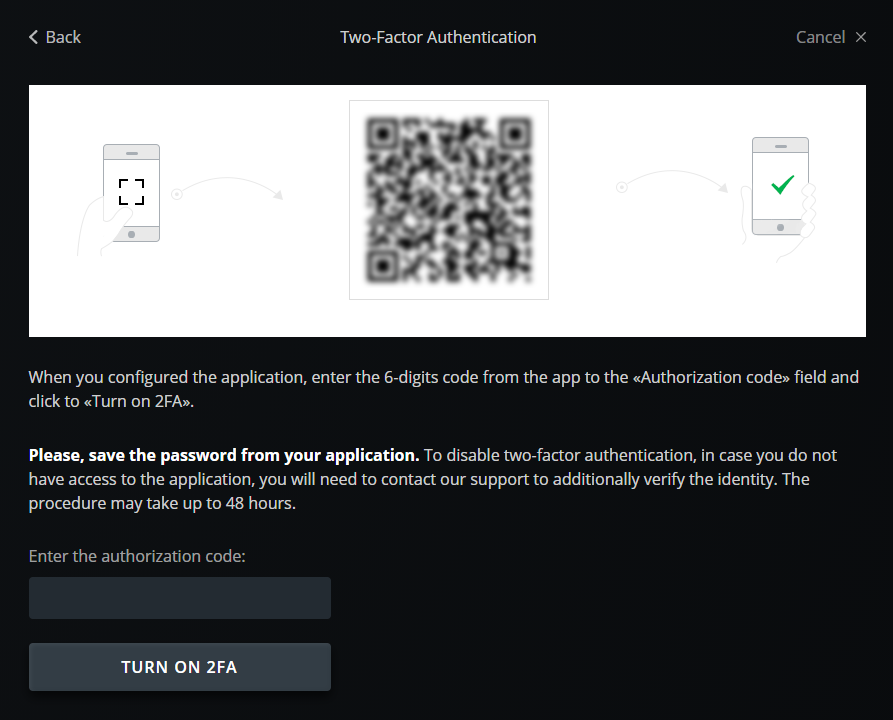Click the bold 'Please, save the password' text

coord(224,455)
